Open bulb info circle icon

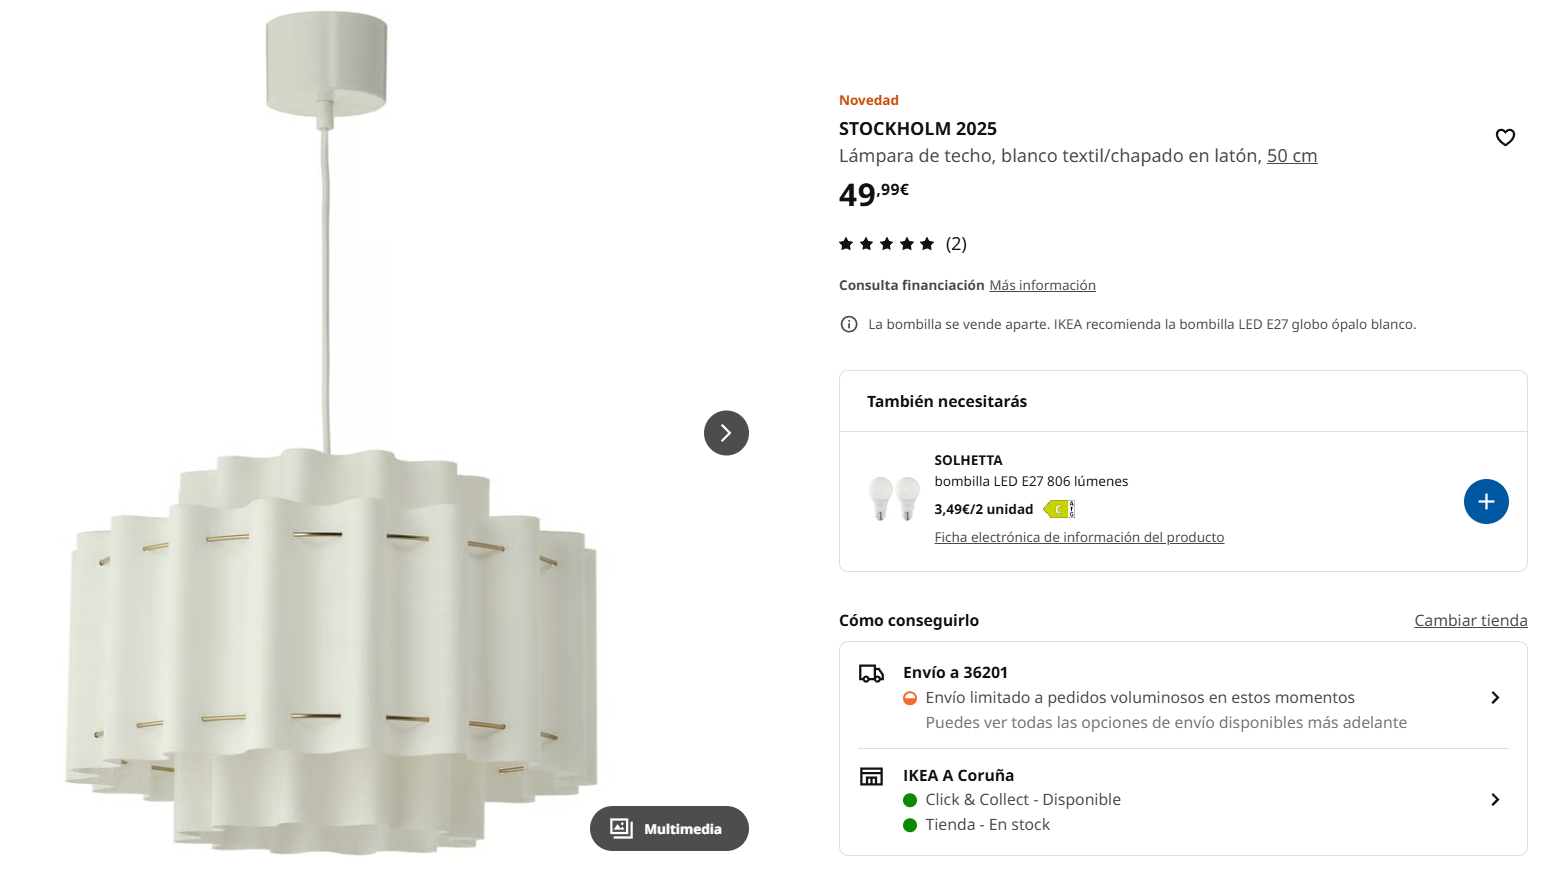pyautogui.click(x=849, y=324)
